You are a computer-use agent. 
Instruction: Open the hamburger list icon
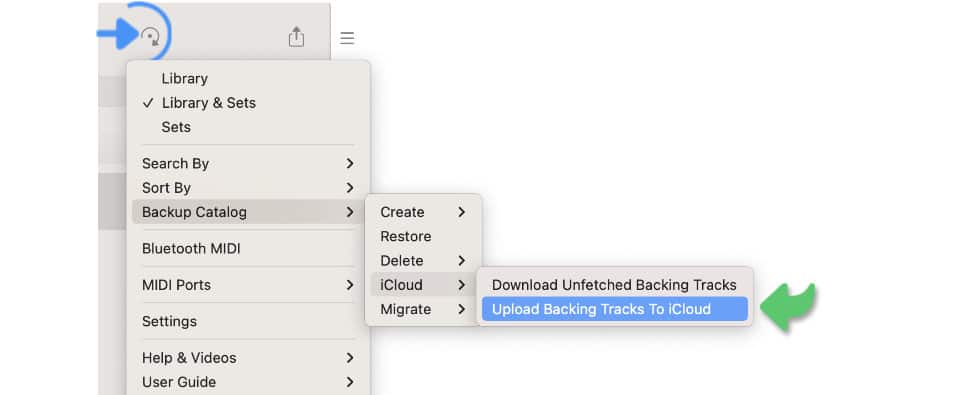tap(347, 38)
